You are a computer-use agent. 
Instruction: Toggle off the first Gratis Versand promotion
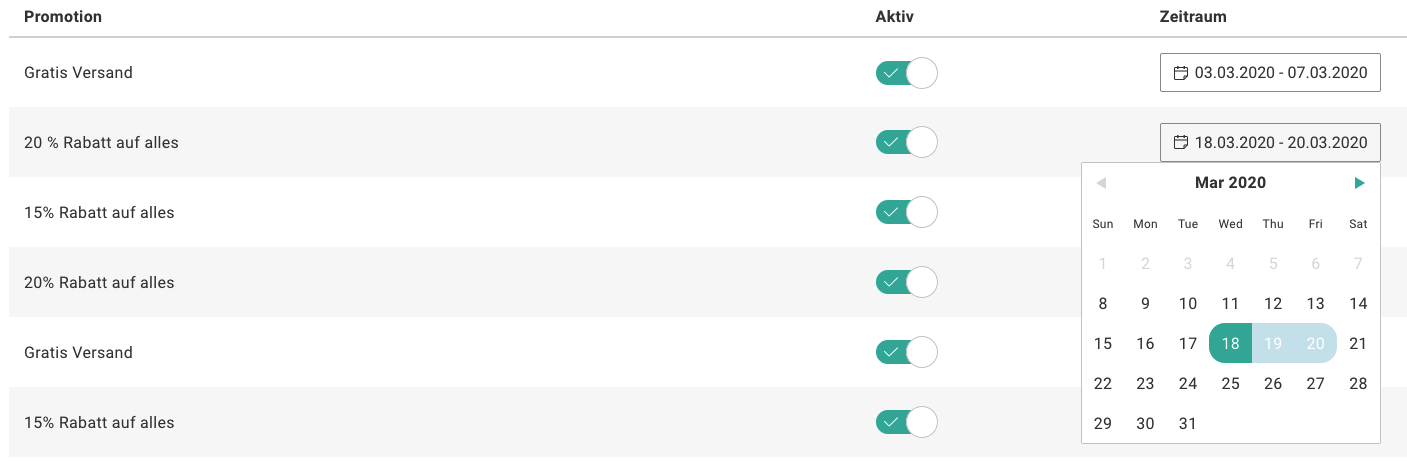(x=906, y=73)
